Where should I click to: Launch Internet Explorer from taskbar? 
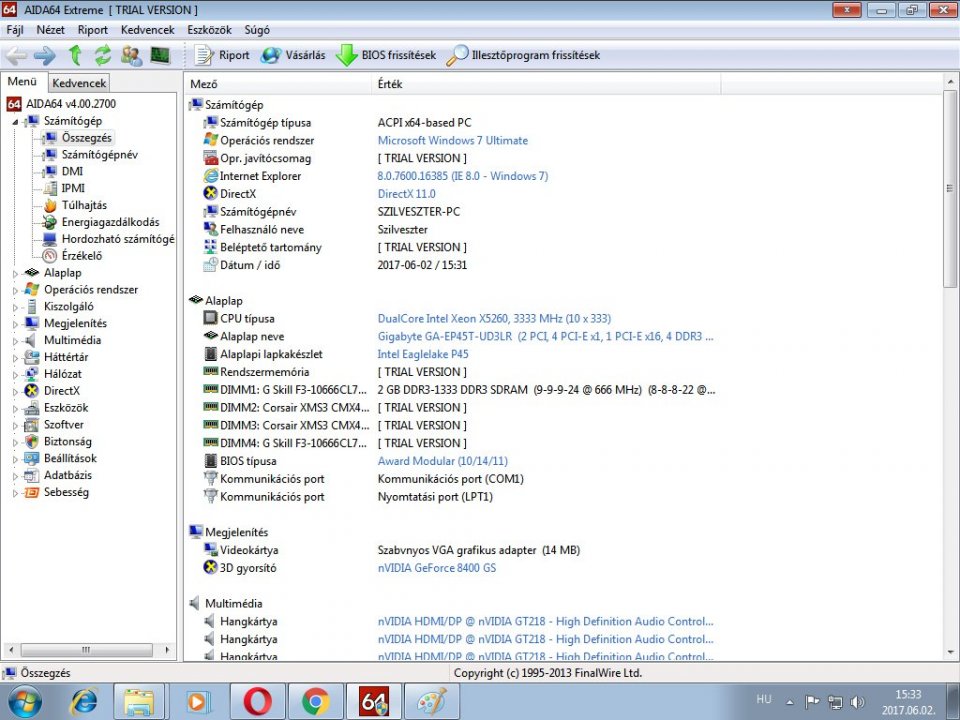coord(83,702)
